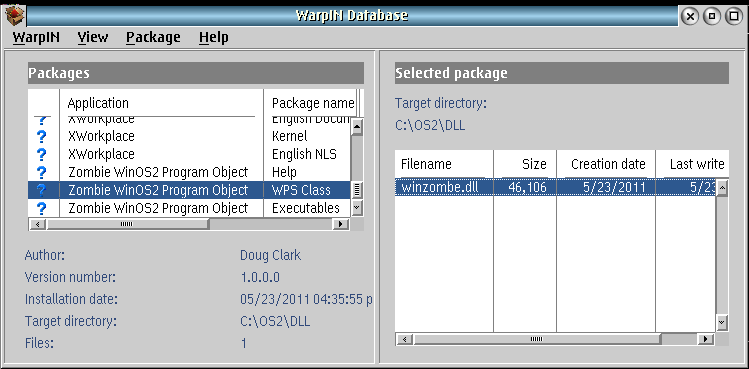Minimize the WarpIN Database window
749x369 pixels.
tap(712, 16)
